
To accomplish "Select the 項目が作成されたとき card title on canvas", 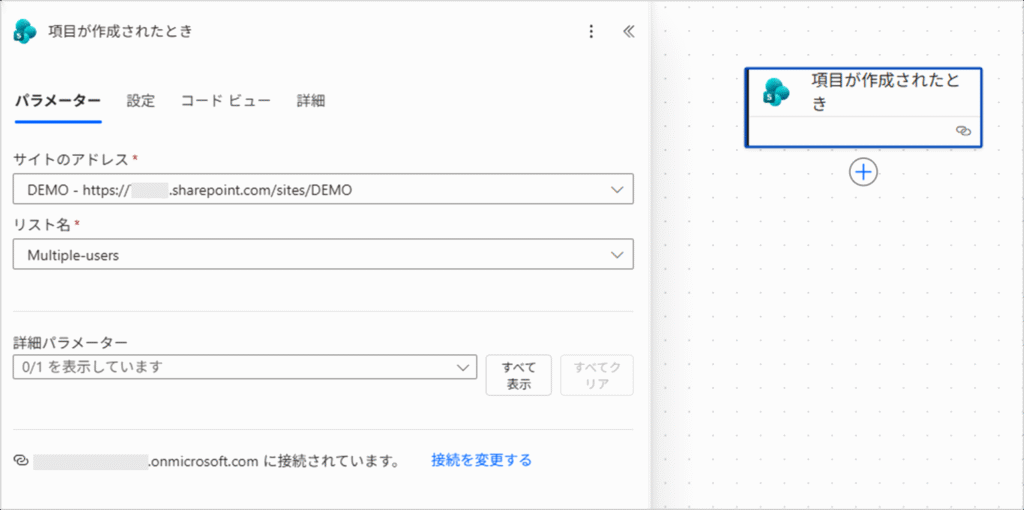I will tap(886, 92).
